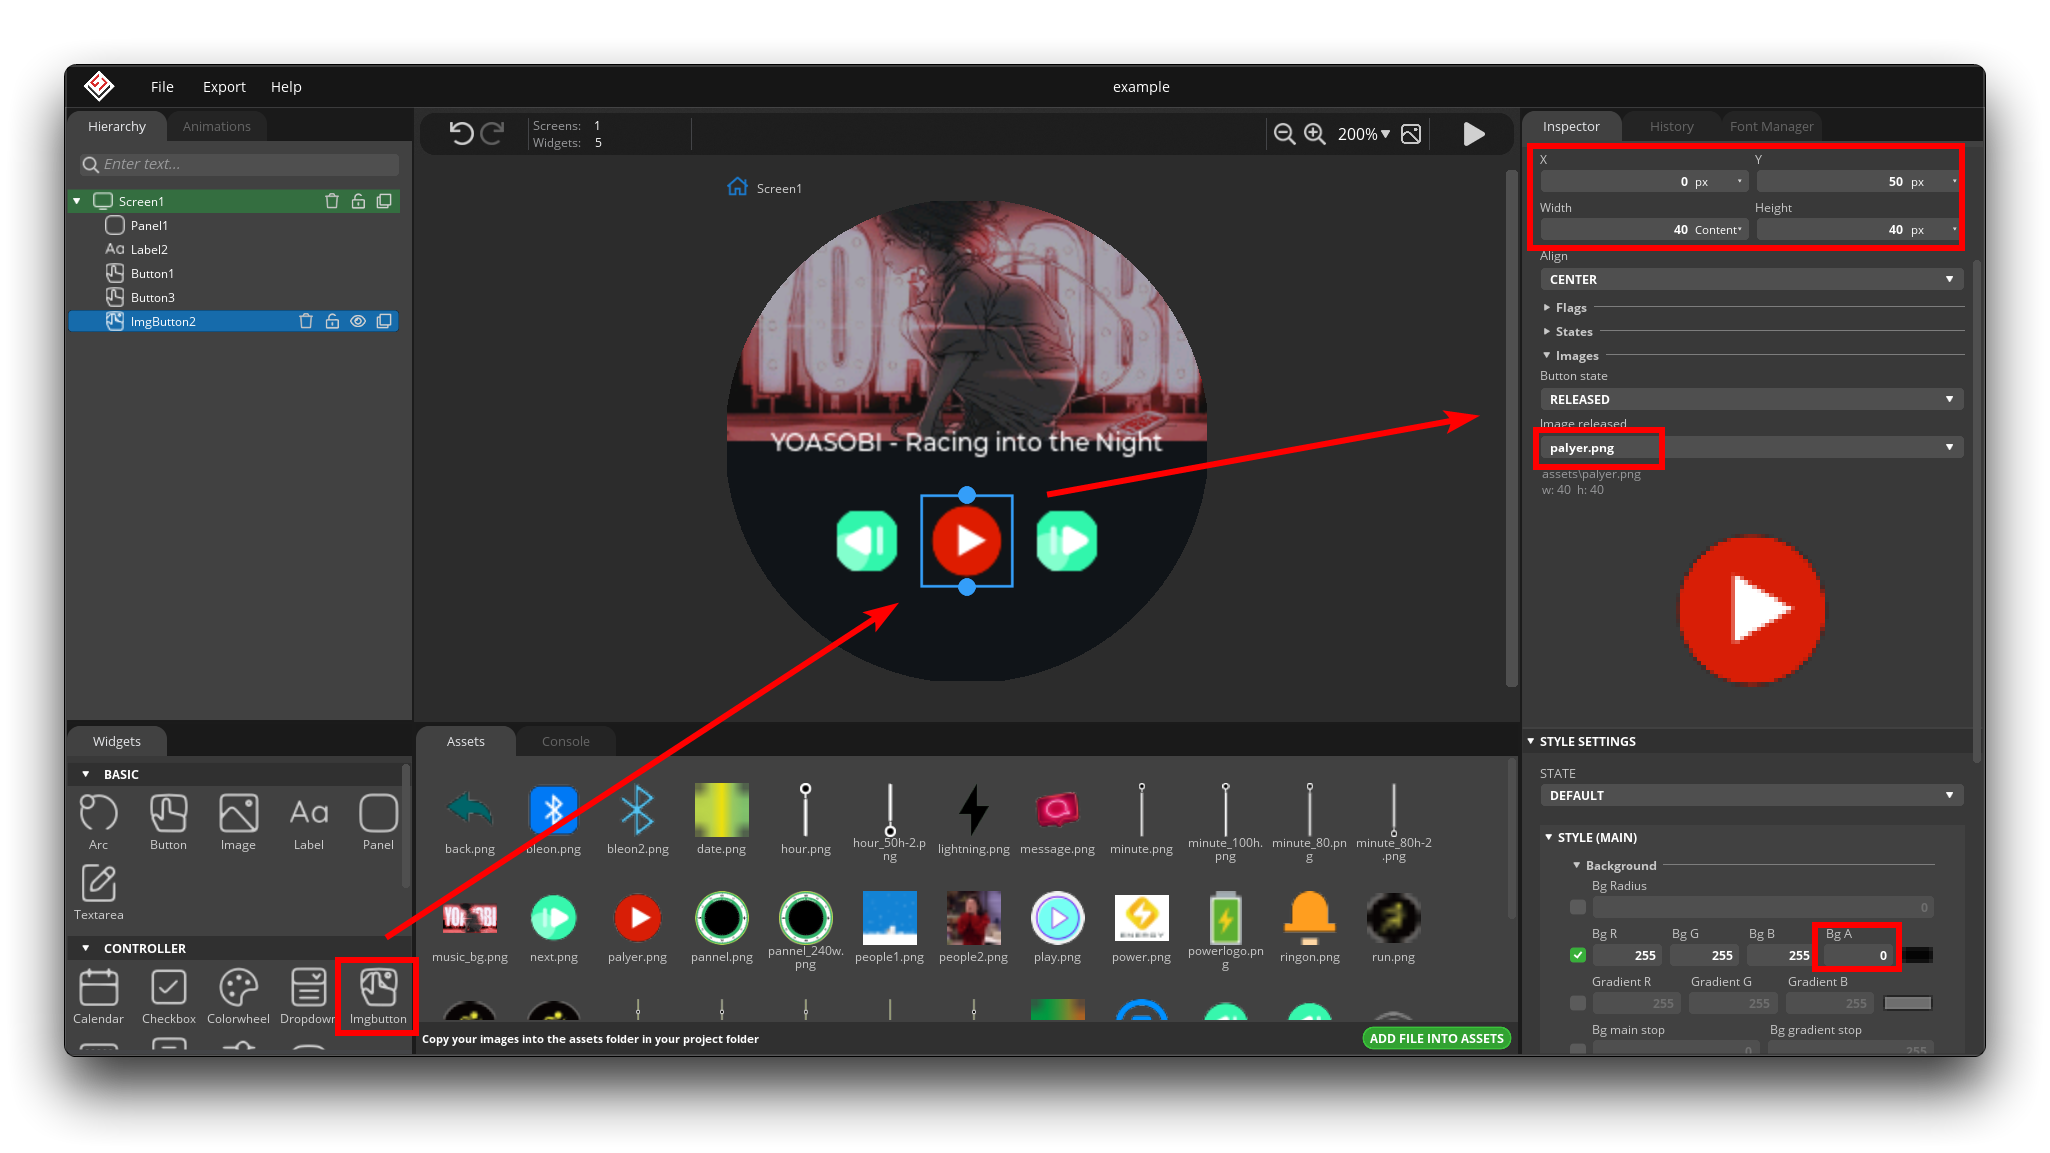The width and height of the screenshot is (2050, 1153).
Task: Collapse the Screen1 tree node
Action: pyautogui.click(x=77, y=201)
